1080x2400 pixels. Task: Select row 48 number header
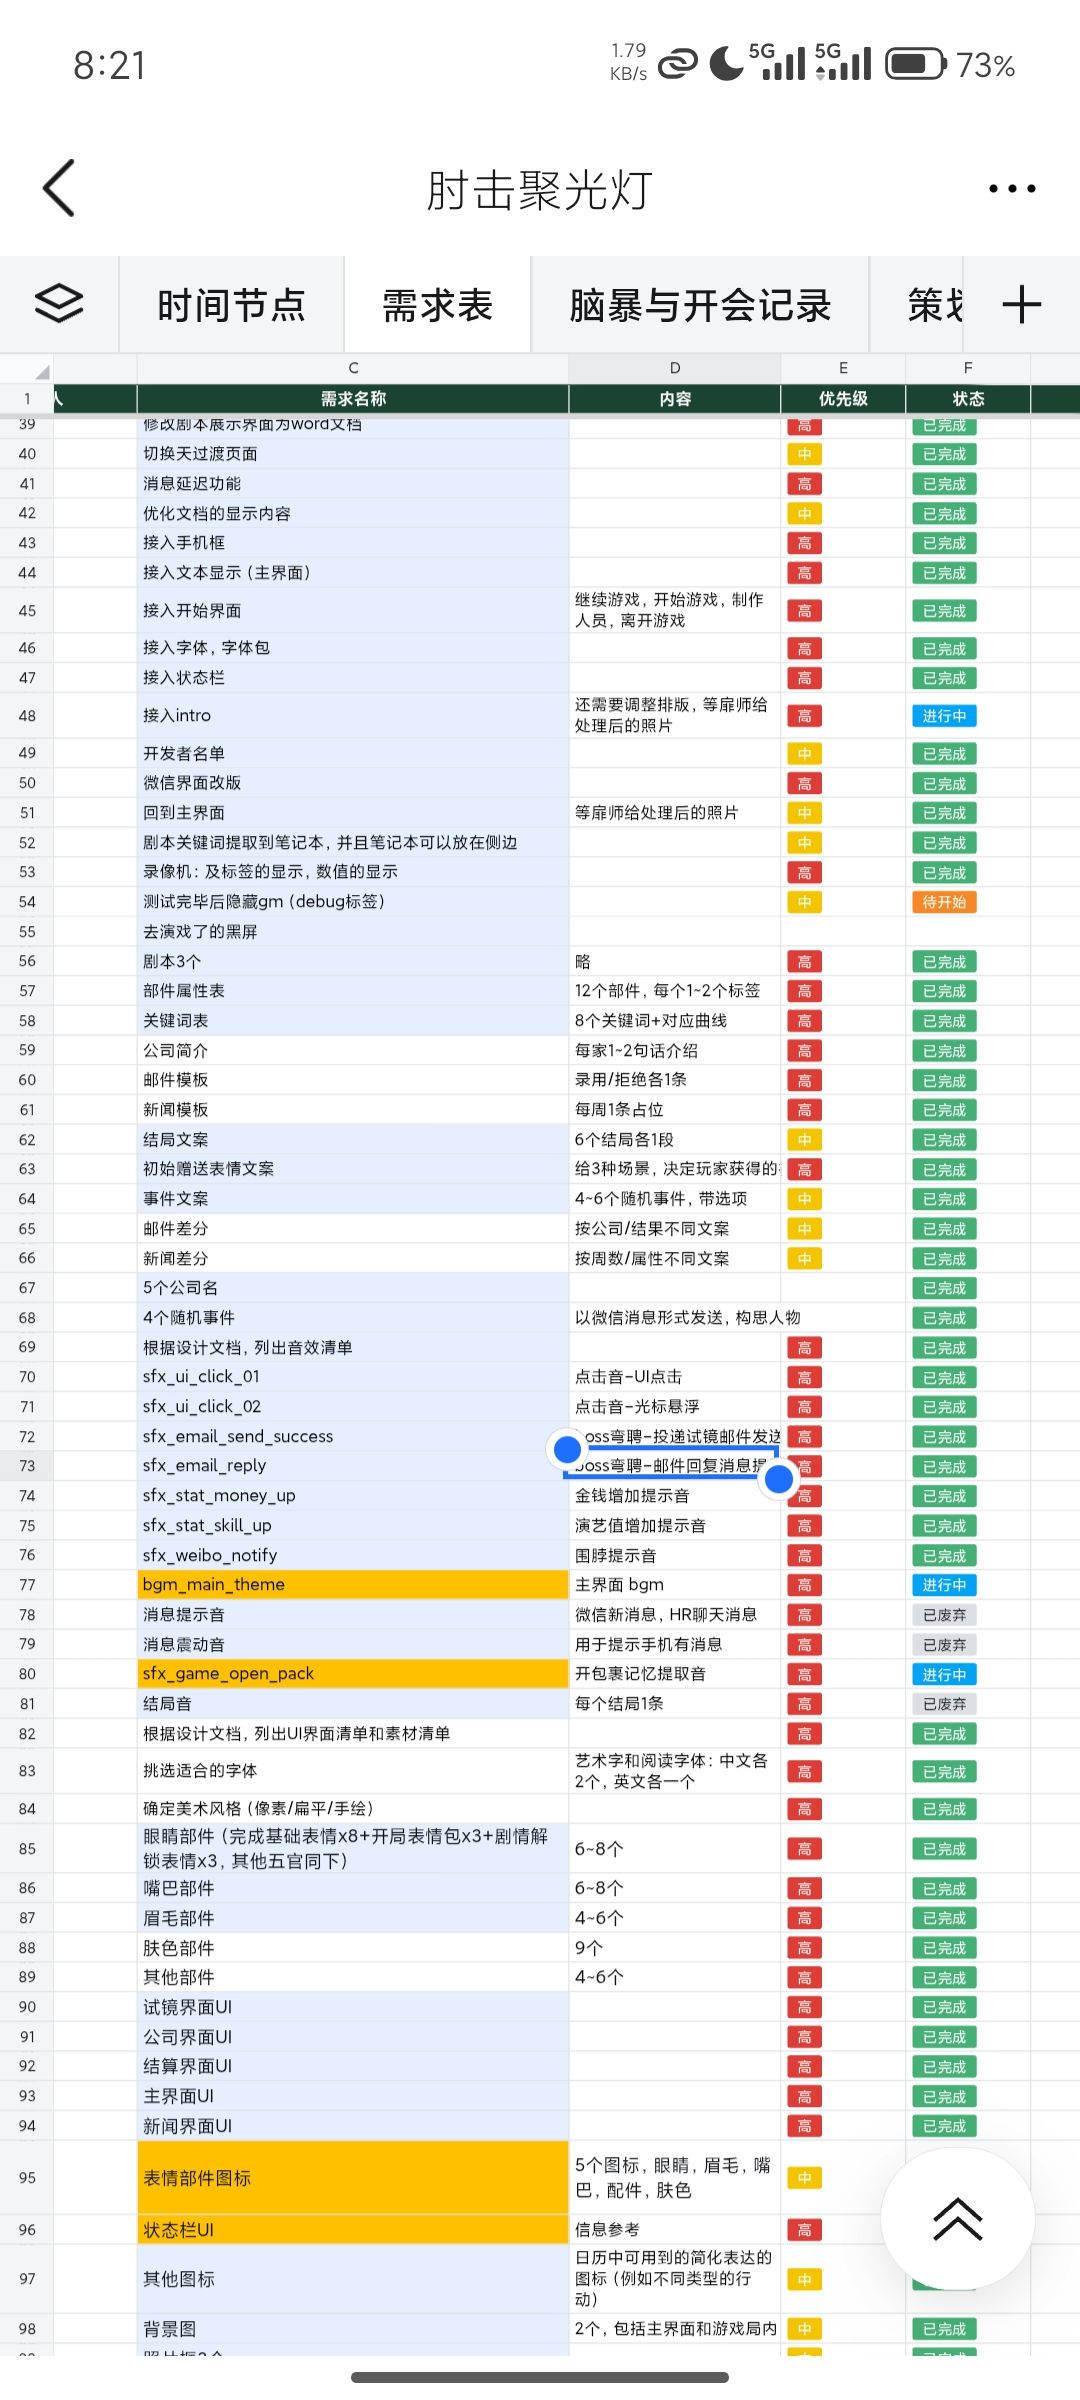click(27, 716)
